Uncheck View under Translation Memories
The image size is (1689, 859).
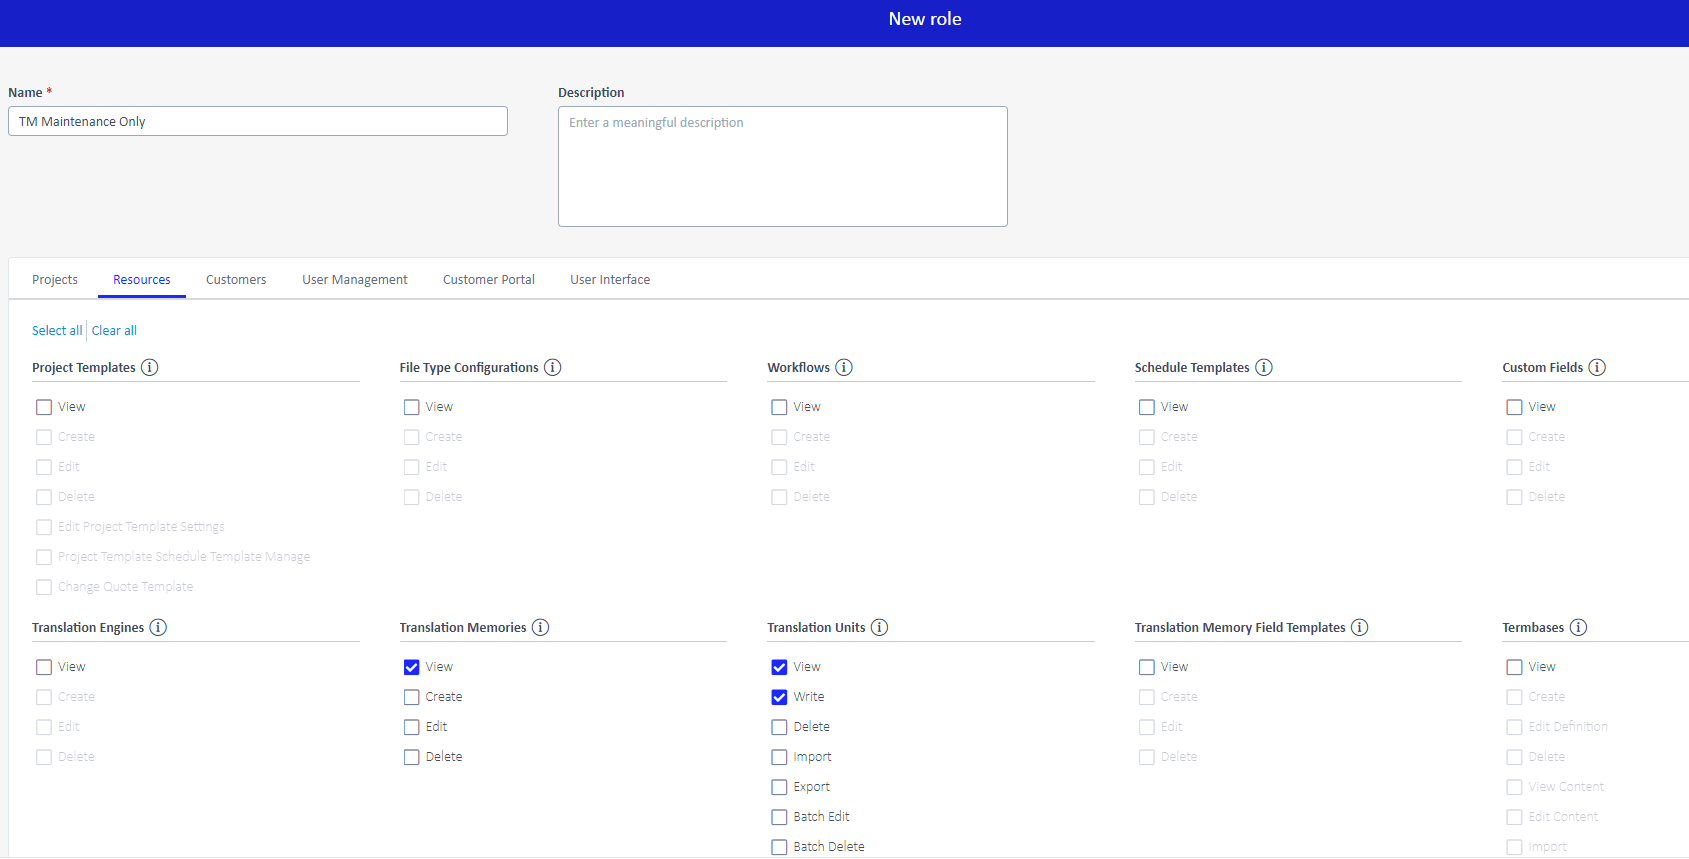(x=412, y=667)
